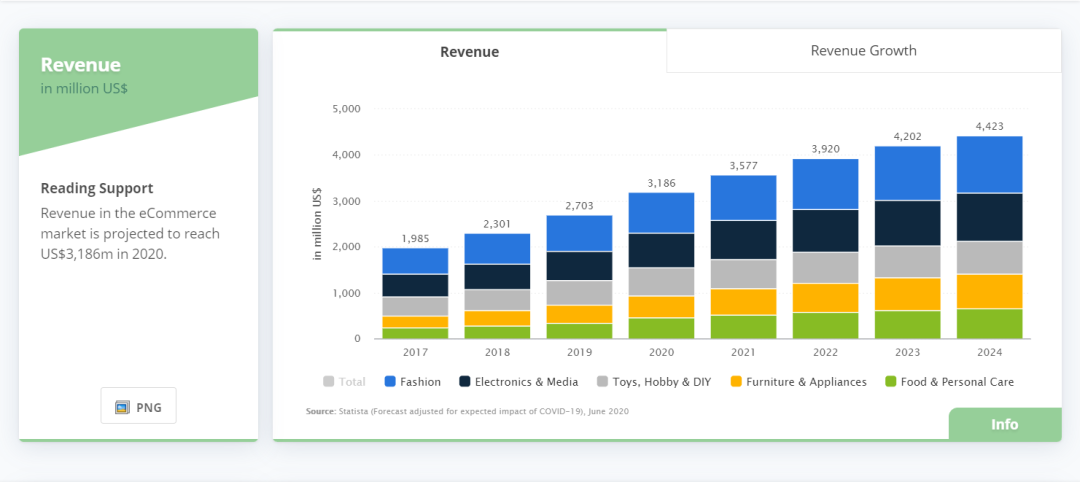
Task: Download chart as PNG
Action: click(x=138, y=407)
